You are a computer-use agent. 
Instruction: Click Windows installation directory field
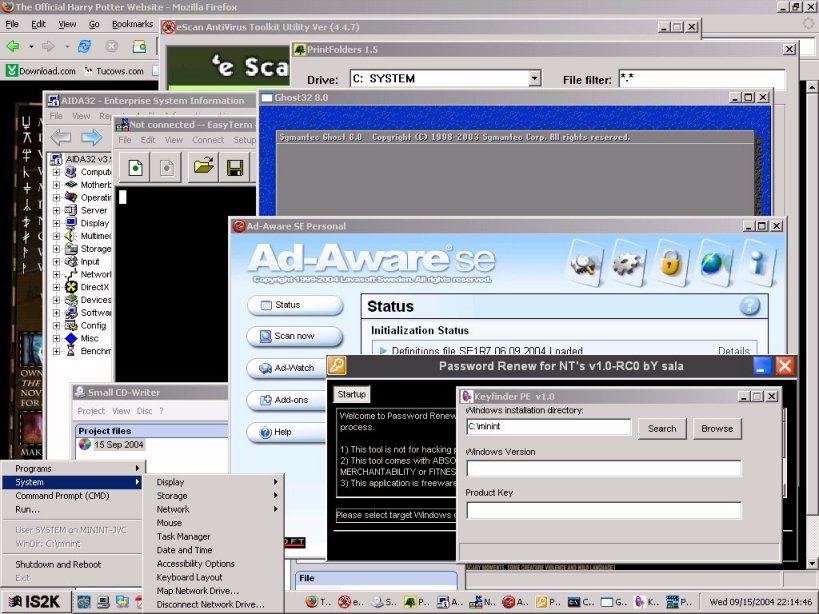(x=548, y=427)
